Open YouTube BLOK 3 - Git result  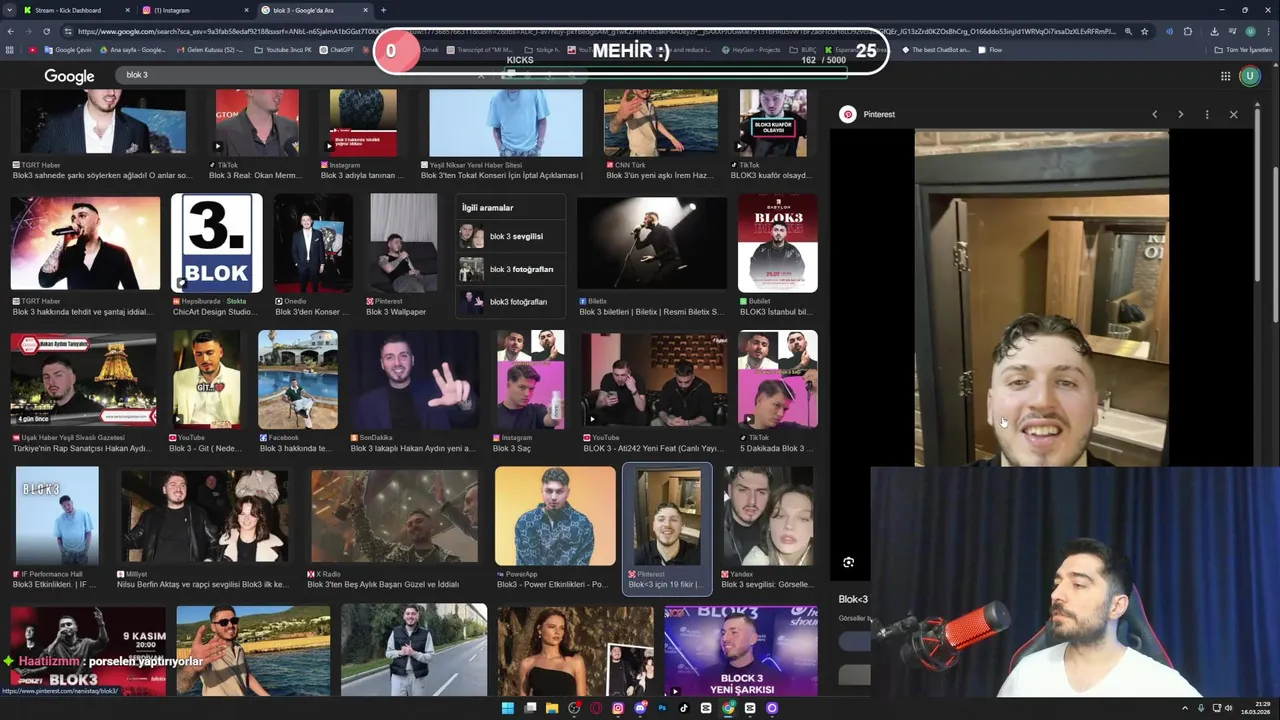pos(206,380)
